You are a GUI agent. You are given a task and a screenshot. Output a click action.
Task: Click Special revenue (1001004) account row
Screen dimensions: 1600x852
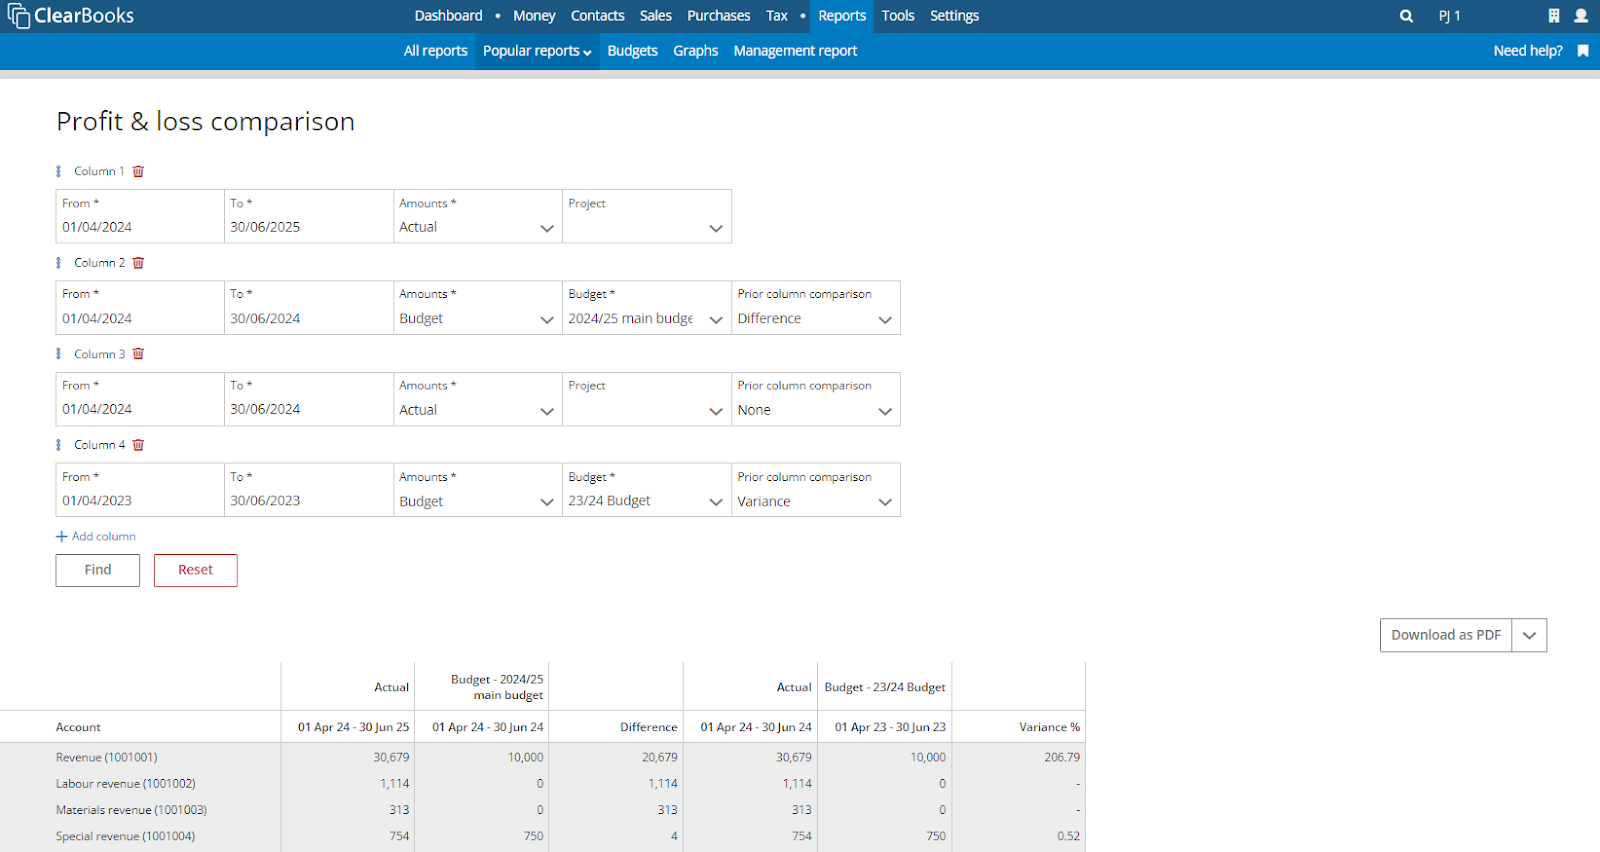pyautogui.click(x=543, y=836)
